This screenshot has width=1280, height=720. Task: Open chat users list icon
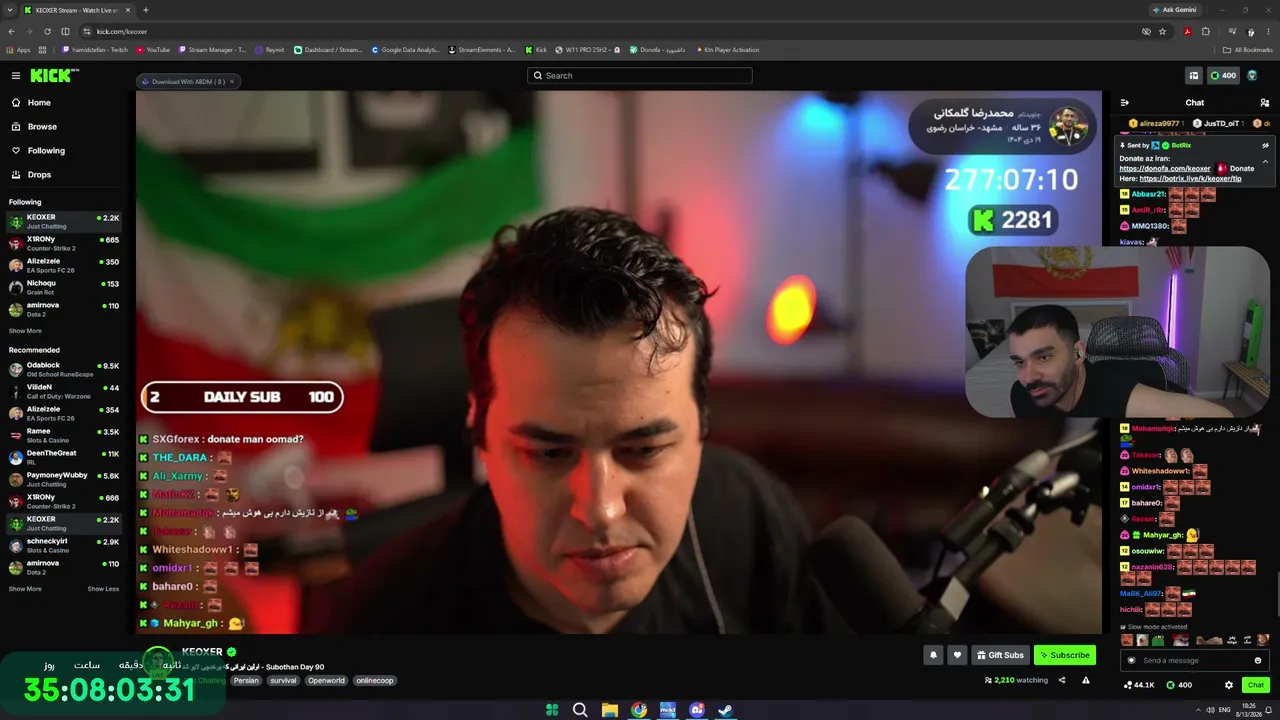coord(1264,103)
